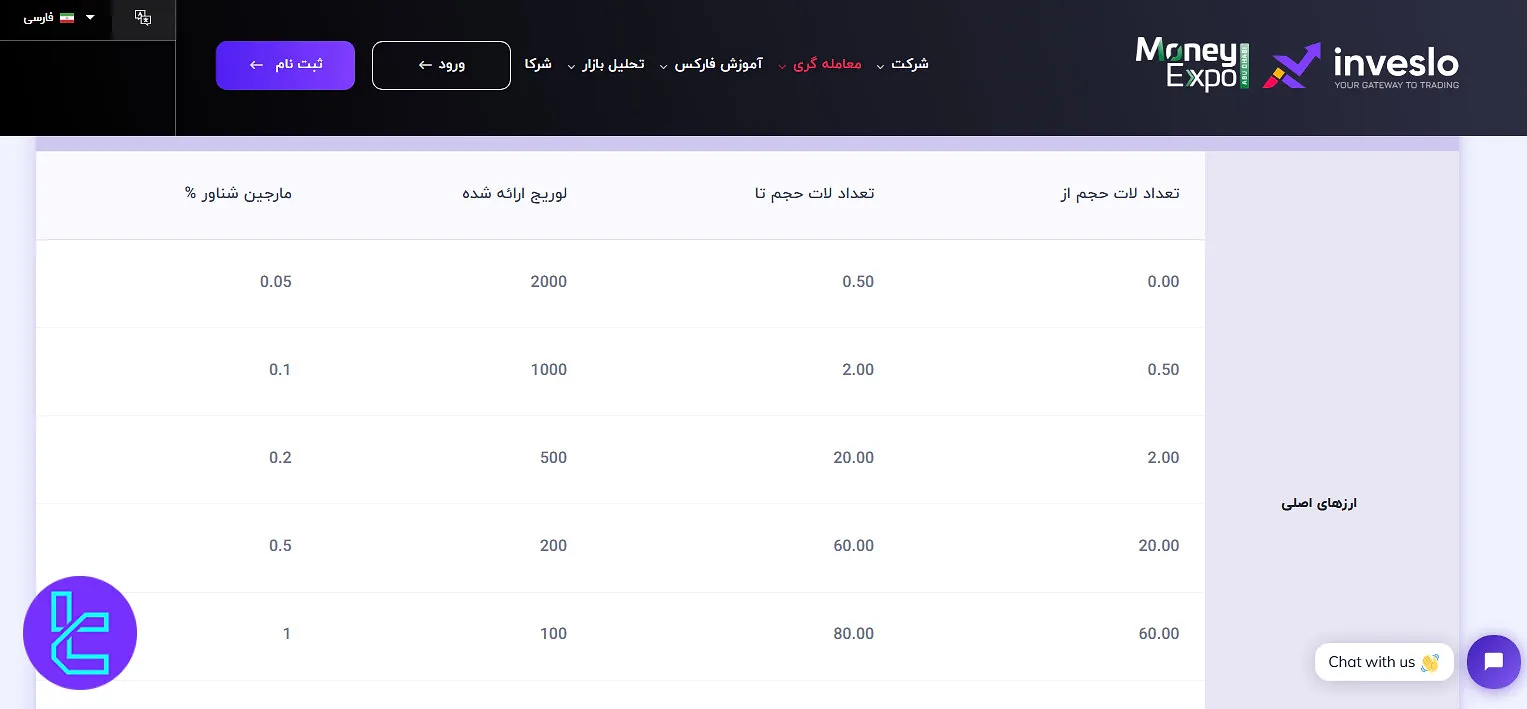Open chat via the purple speech bubble icon

[1493, 661]
